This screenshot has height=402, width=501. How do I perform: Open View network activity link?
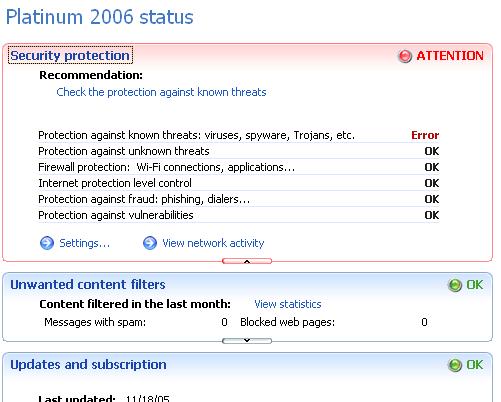(x=213, y=243)
